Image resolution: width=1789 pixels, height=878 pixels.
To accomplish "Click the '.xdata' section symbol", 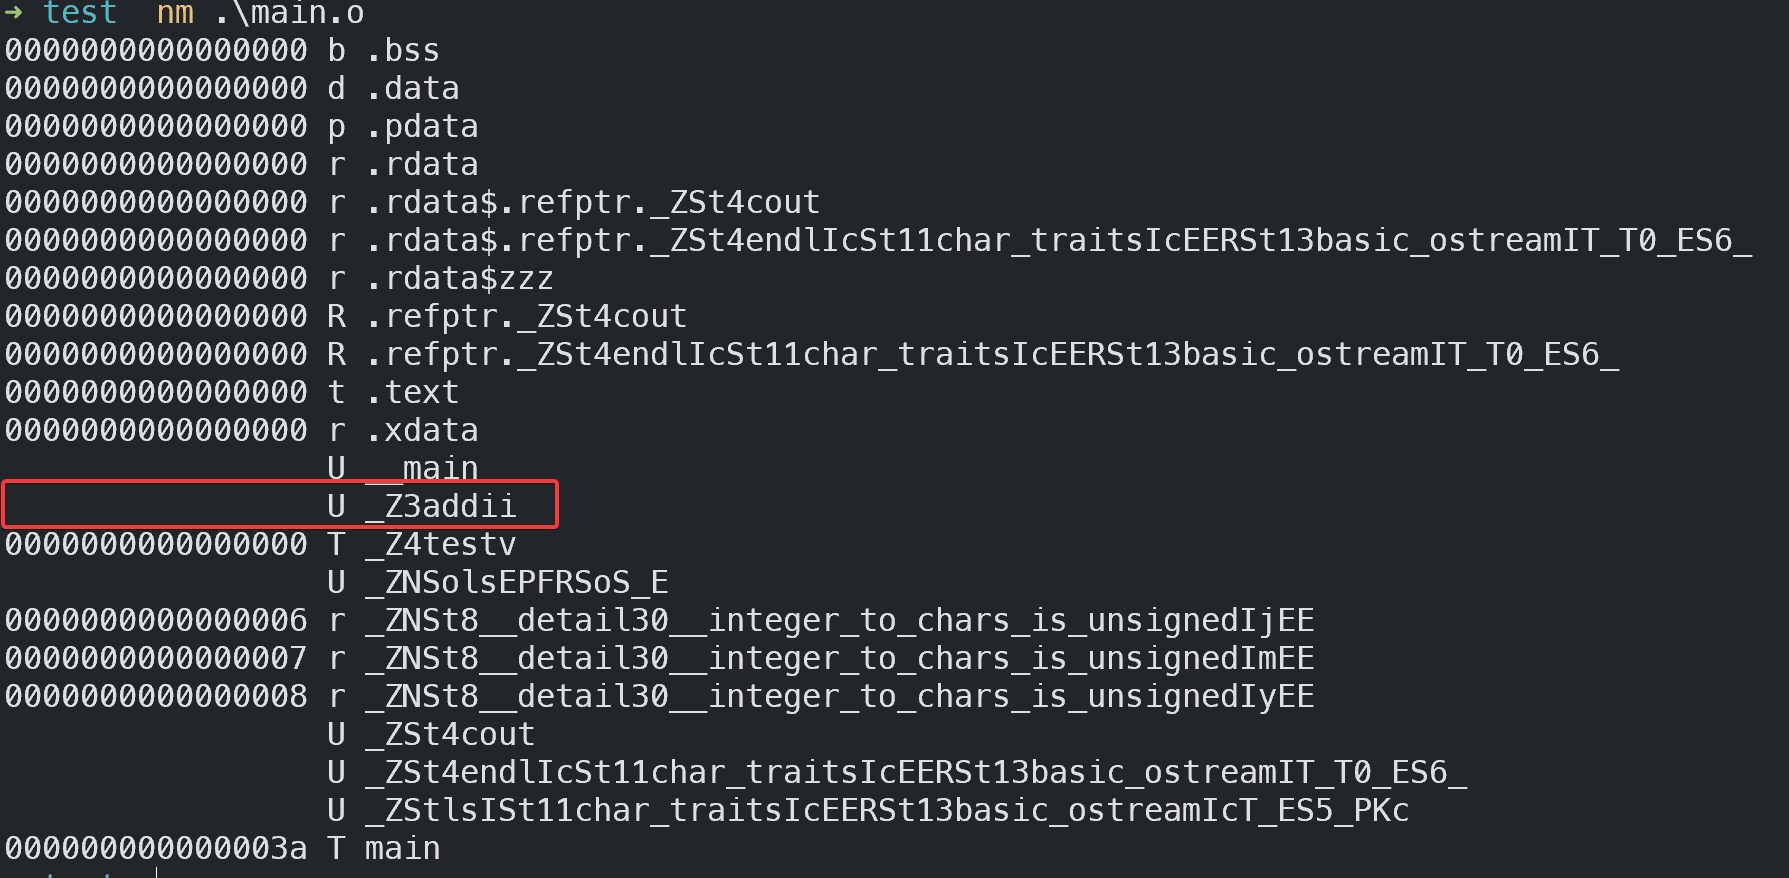I will [421, 430].
